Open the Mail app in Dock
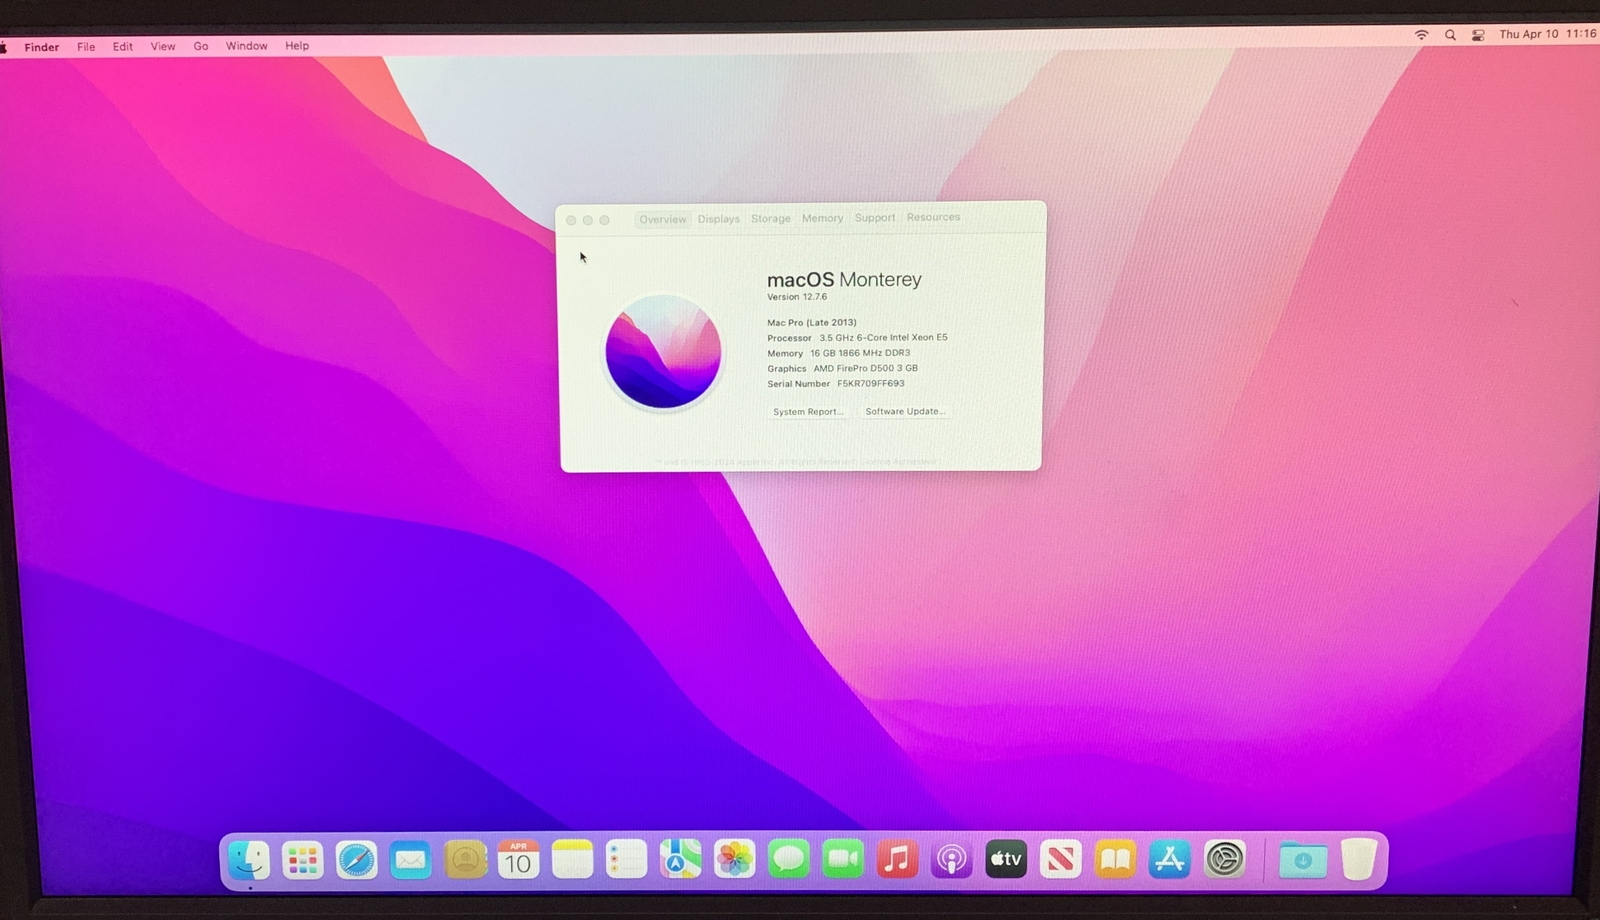 [x=410, y=859]
